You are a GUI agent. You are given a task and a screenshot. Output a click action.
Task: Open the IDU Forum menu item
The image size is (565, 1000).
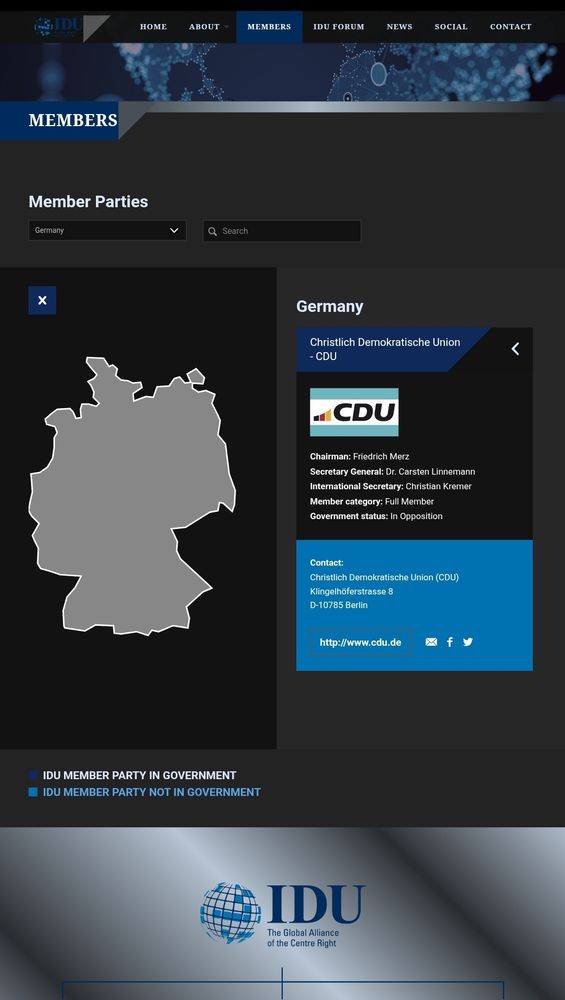(x=339, y=27)
